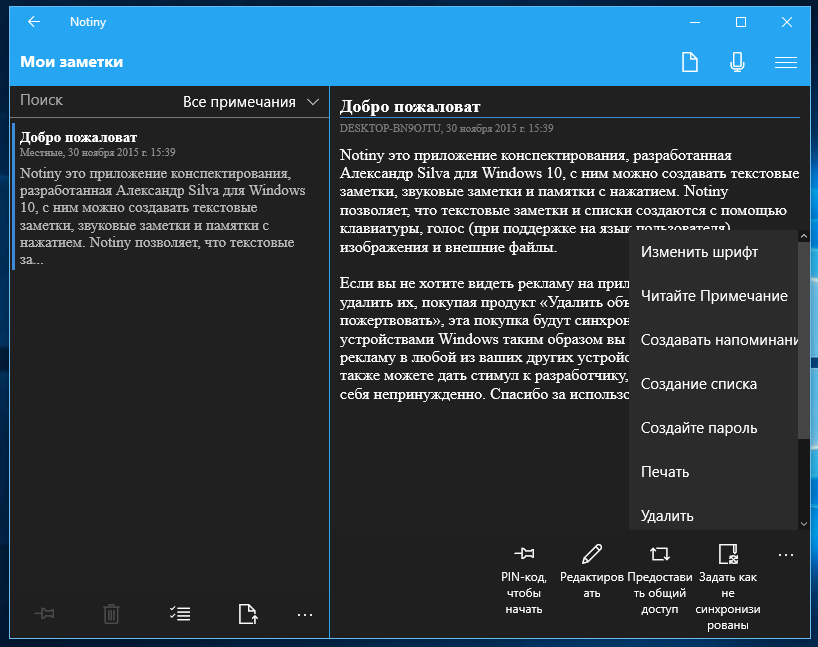Pick Создавать напоминание in the menu
The width and height of the screenshot is (818, 647).
point(714,340)
